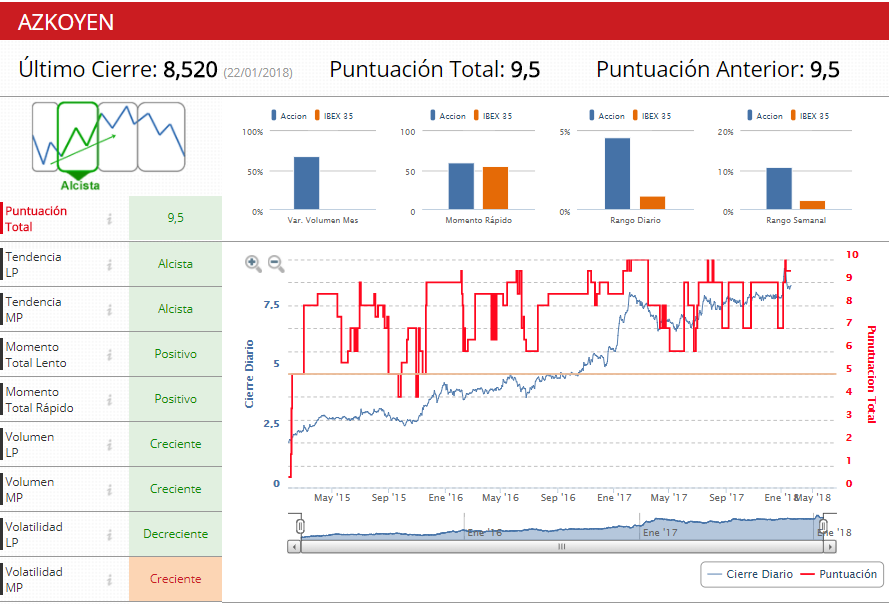
Task: Click the Volumen LP row label
Action: (30, 444)
